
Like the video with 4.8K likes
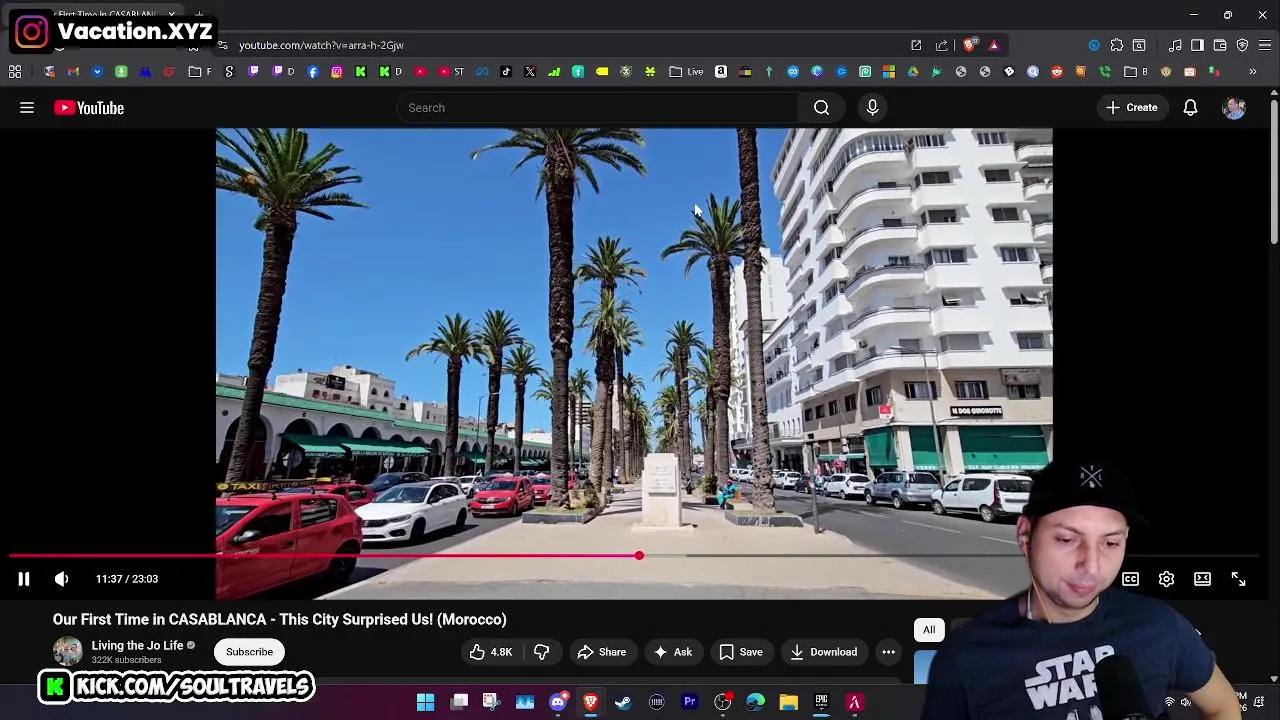(x=490, y=652)
